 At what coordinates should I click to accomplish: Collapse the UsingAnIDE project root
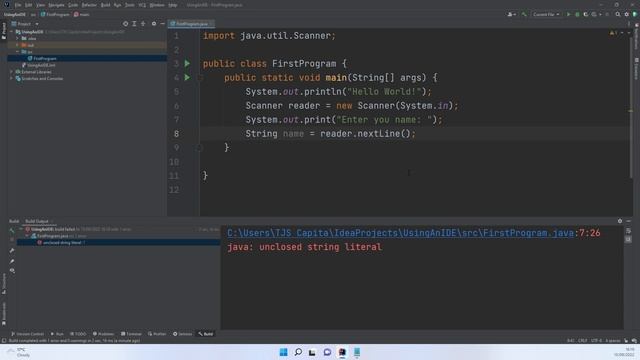[11, 31]
